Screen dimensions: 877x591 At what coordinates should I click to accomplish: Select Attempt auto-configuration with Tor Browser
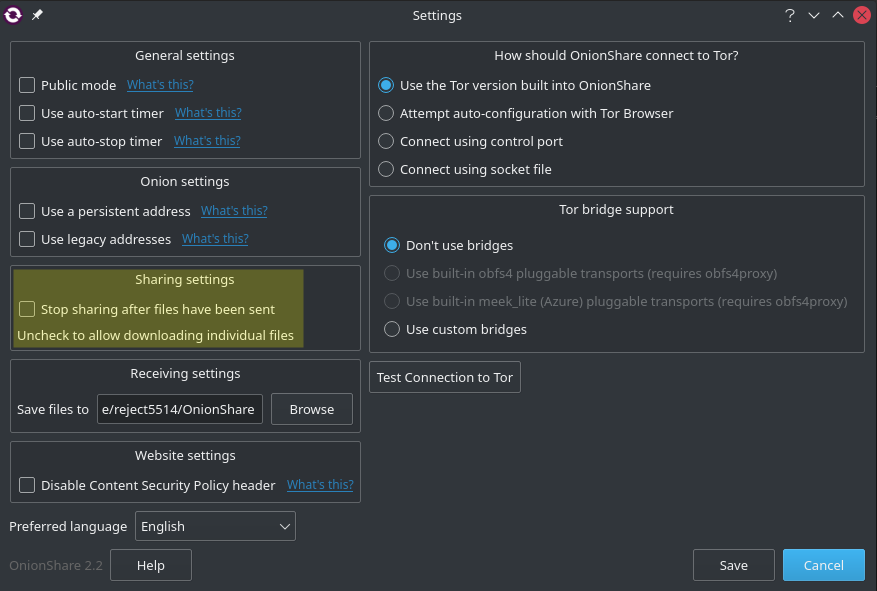(386, 113)
